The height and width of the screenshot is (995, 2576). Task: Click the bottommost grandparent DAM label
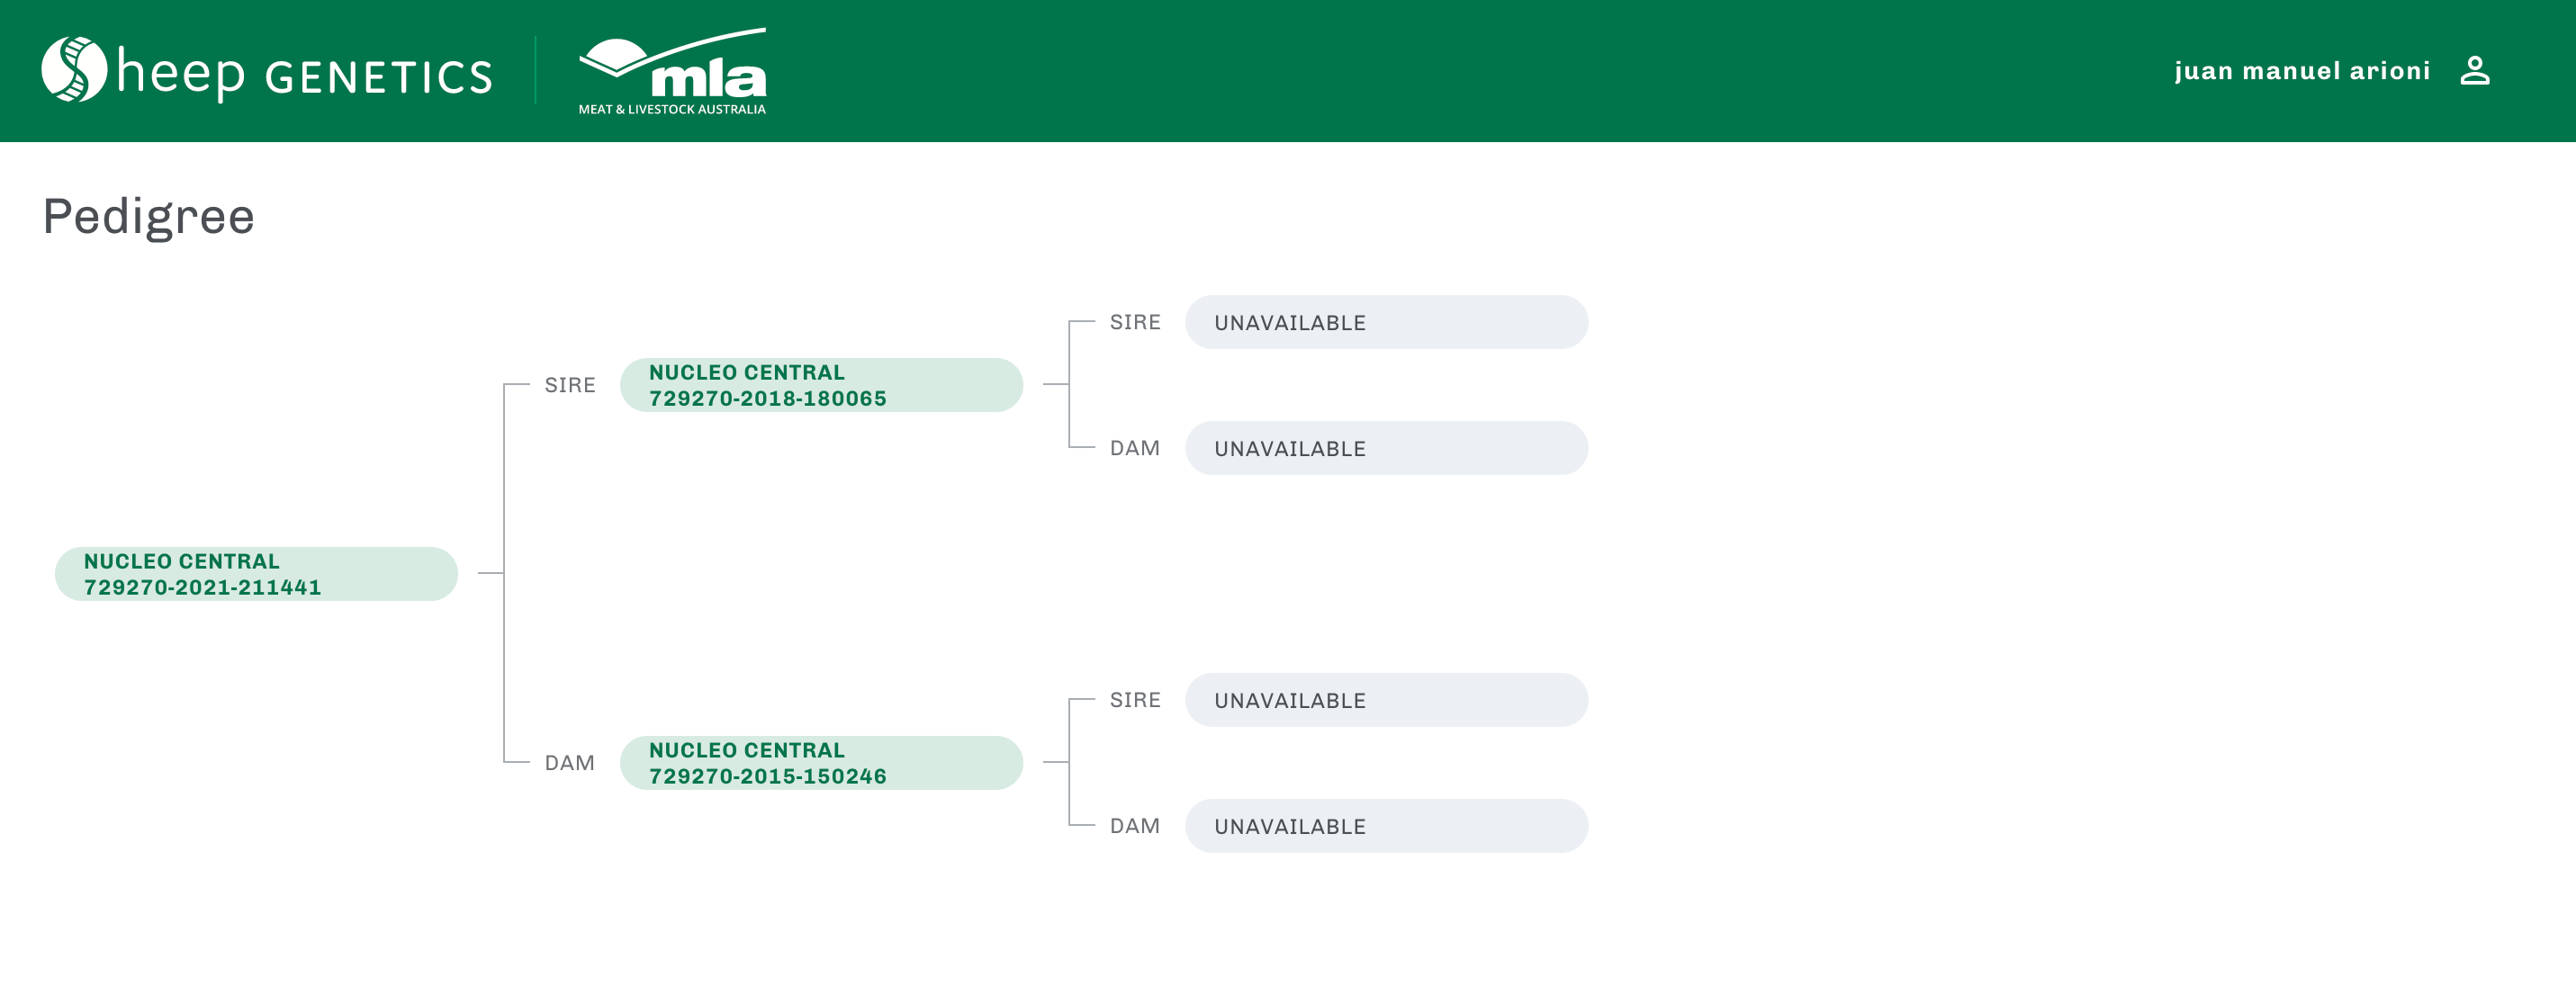point(1135,826)
